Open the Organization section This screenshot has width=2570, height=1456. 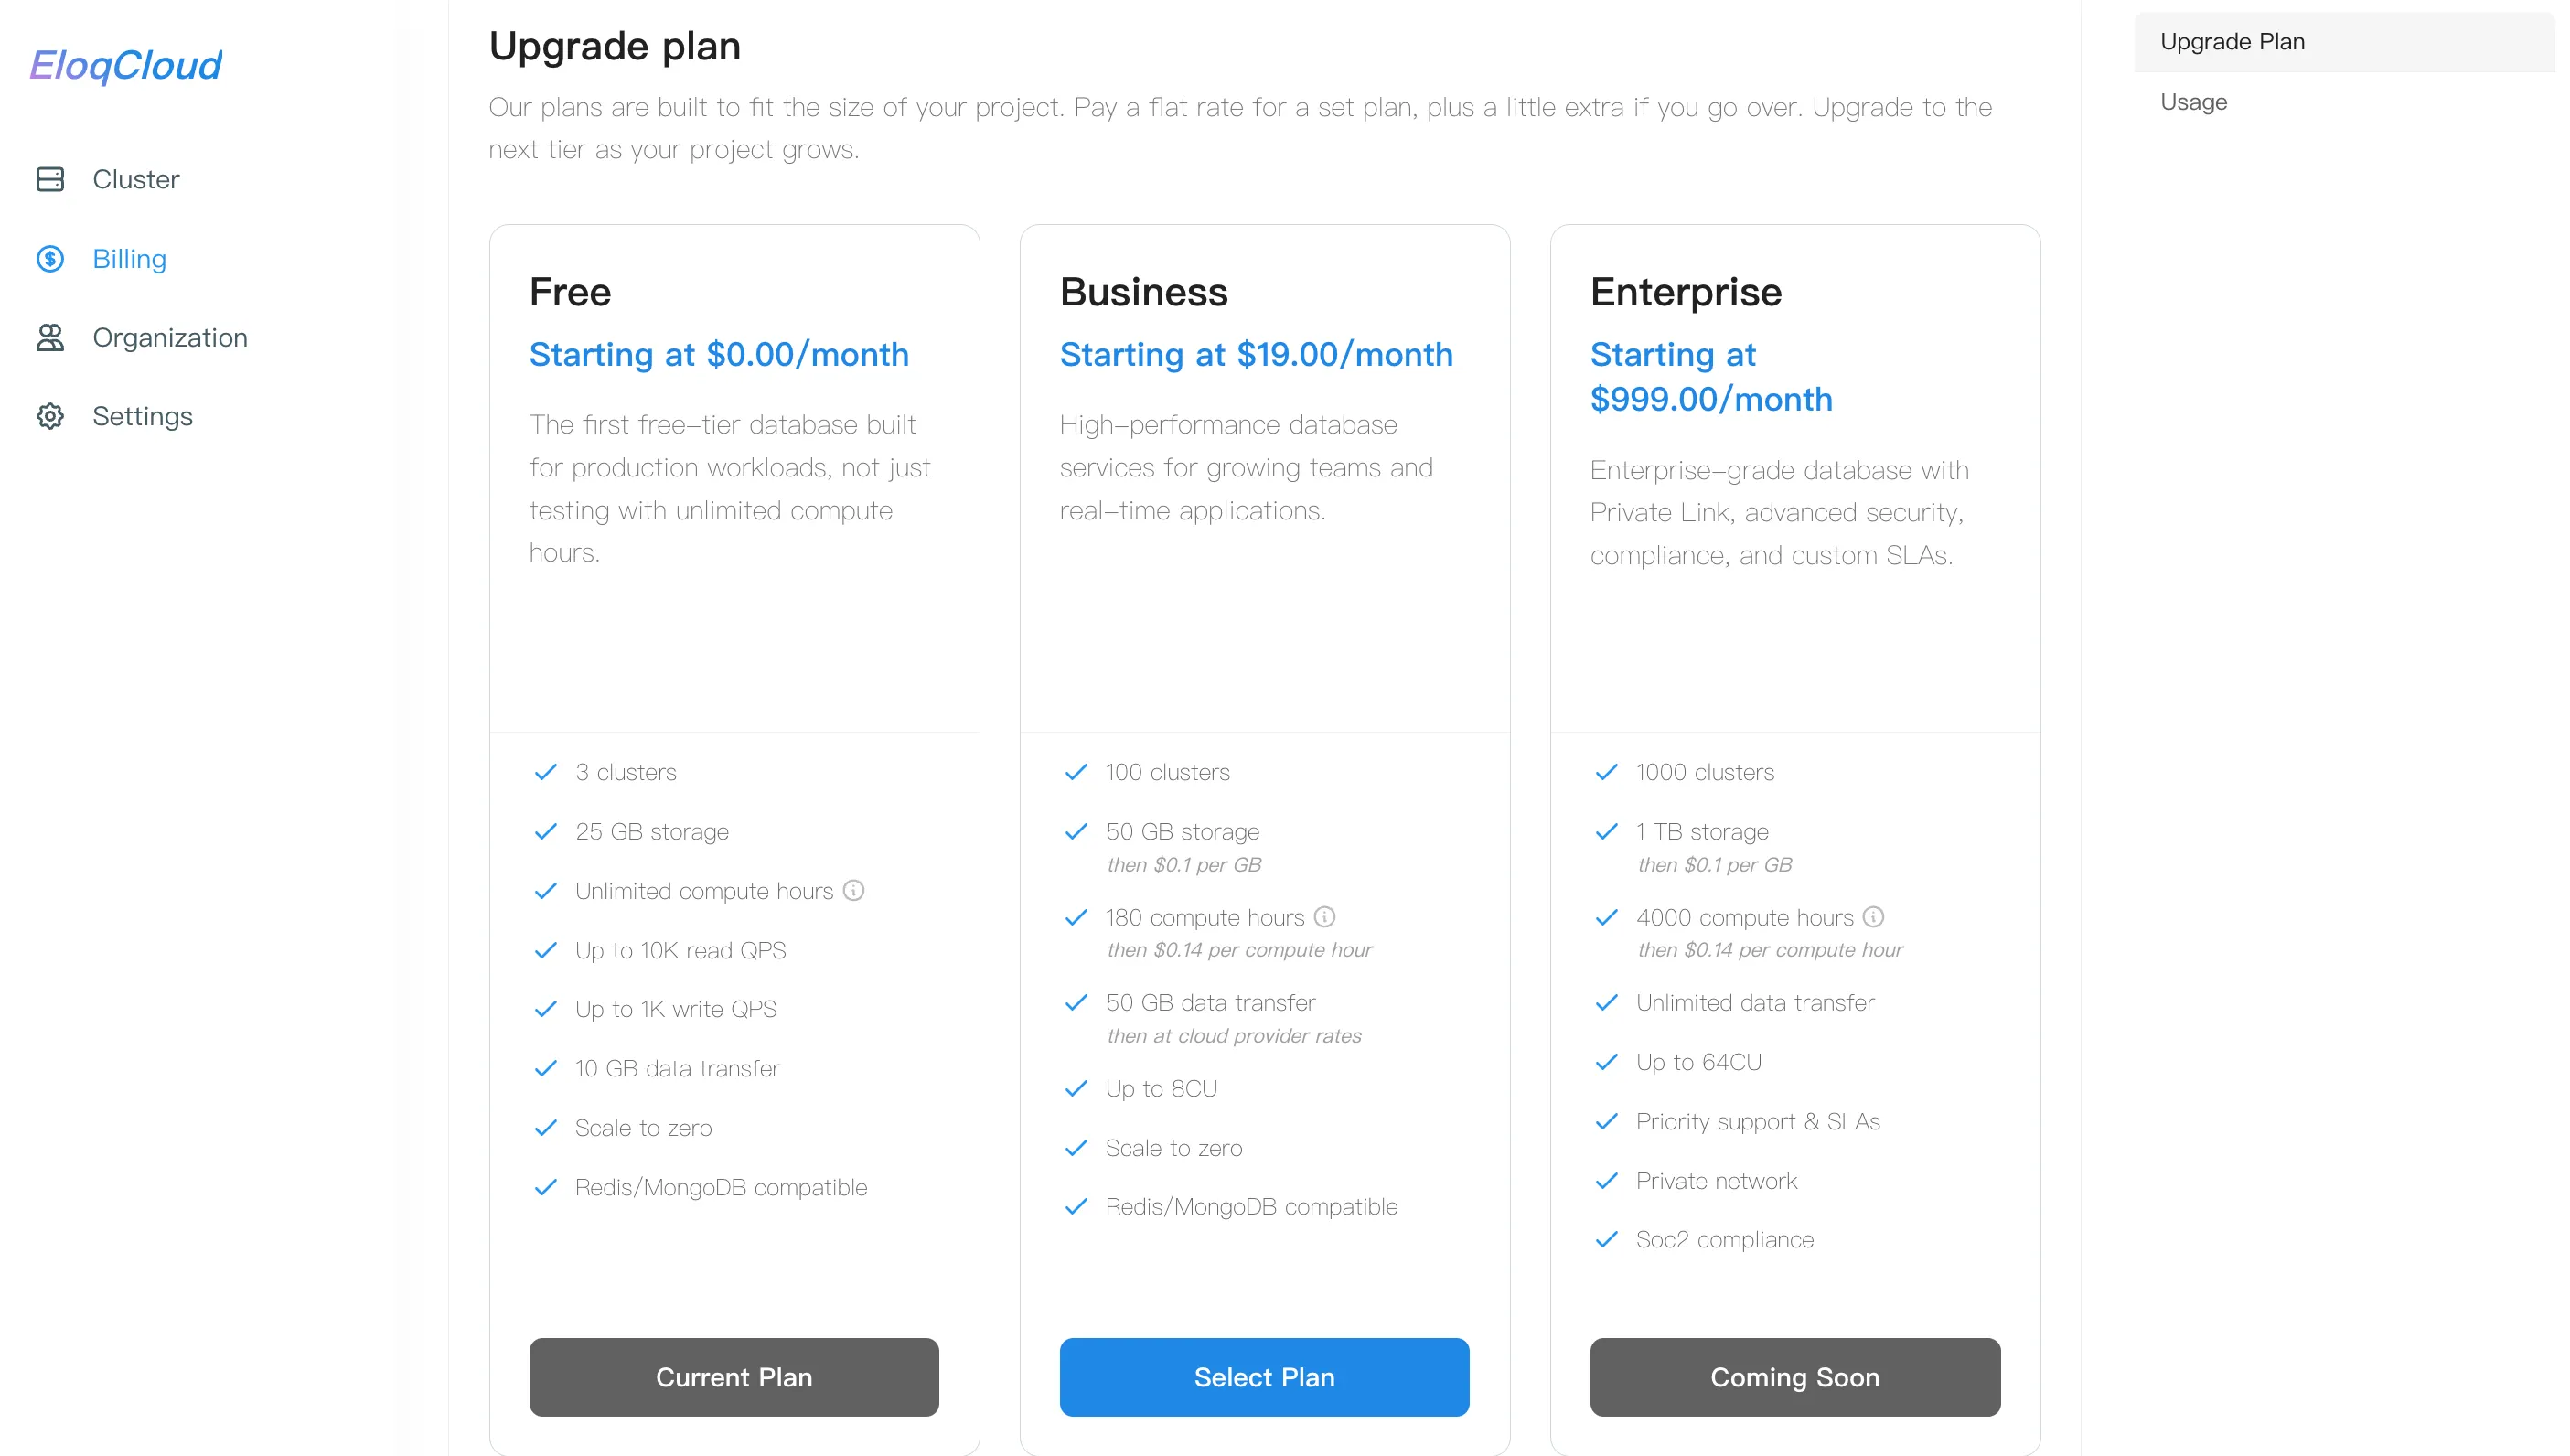point(170,338)
